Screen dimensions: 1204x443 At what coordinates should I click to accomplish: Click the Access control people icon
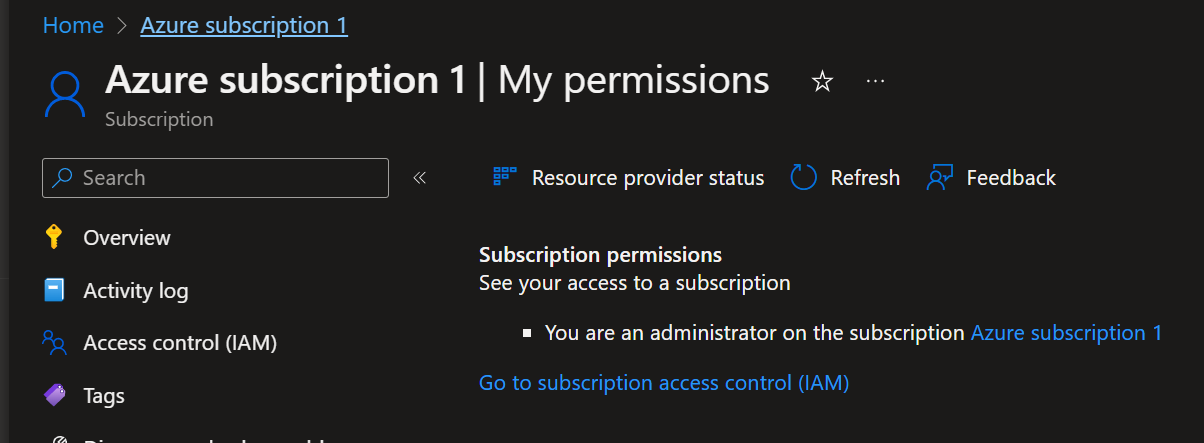54,343
